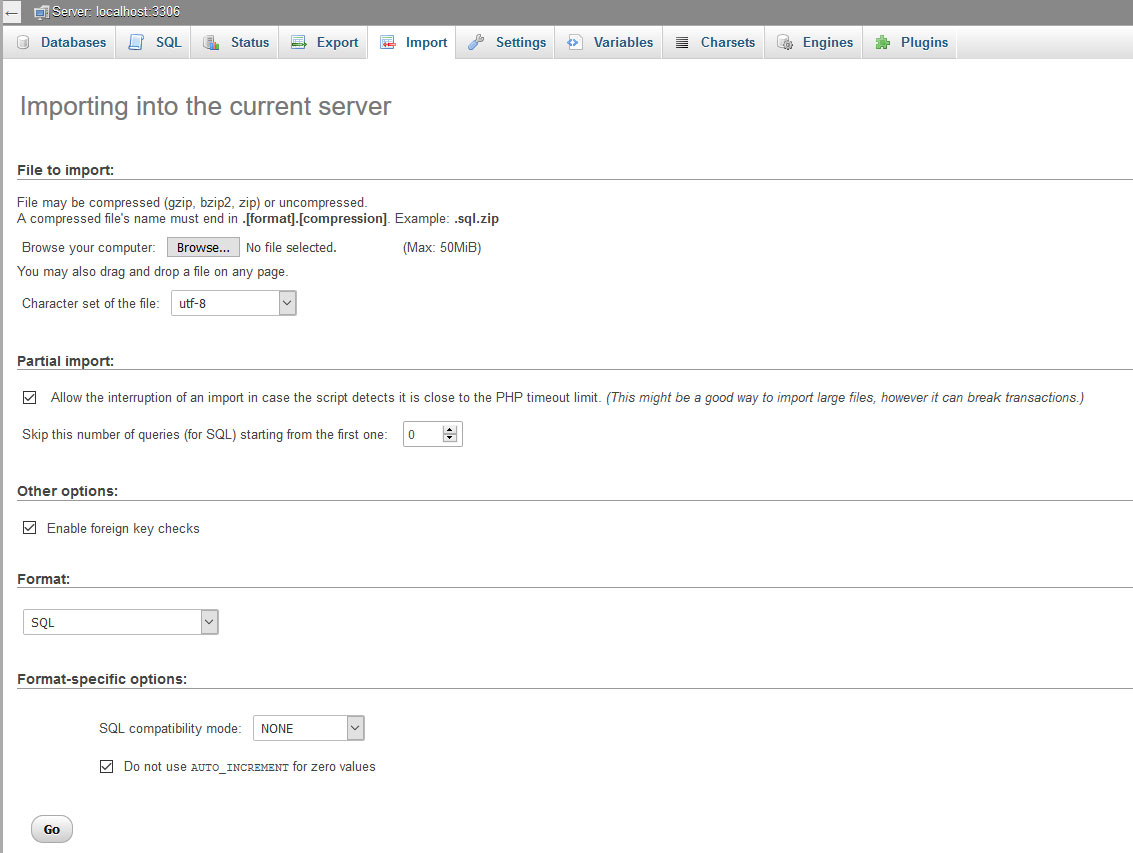Click the server icon in breadcrumb
Image resolution: width=1133 pixels, height=853 pixels.
41,12
